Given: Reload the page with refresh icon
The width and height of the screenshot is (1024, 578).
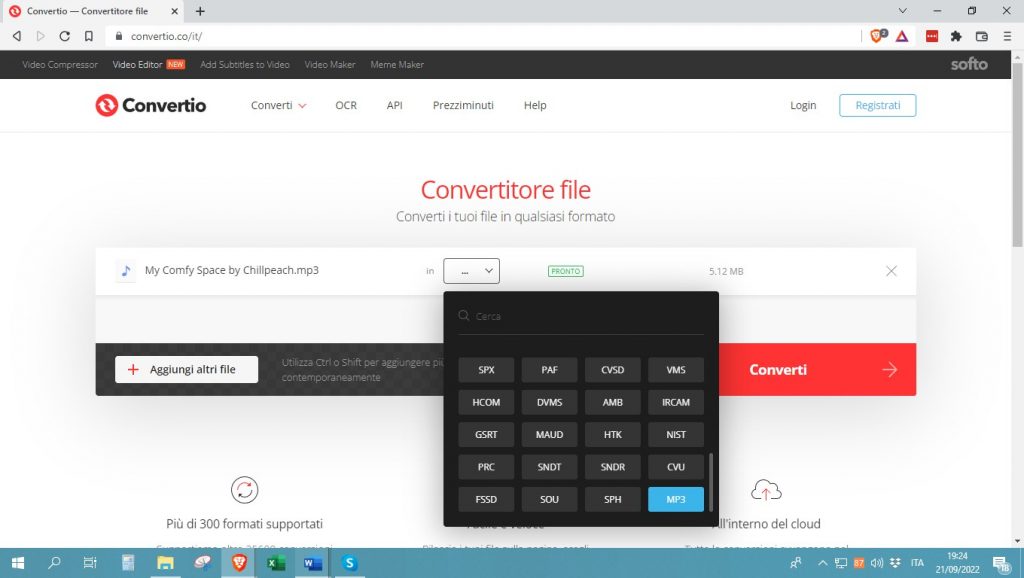Looking at the screenshot, I should [x=64, y=36].
